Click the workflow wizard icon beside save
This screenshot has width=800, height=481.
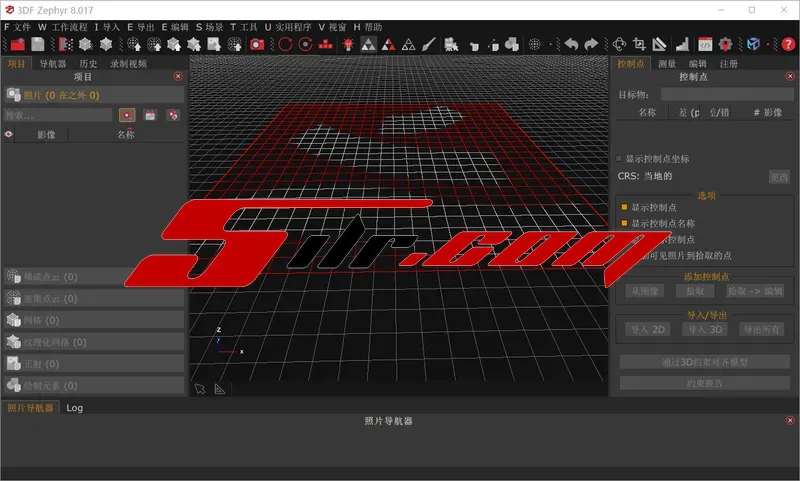click(66, 45)
